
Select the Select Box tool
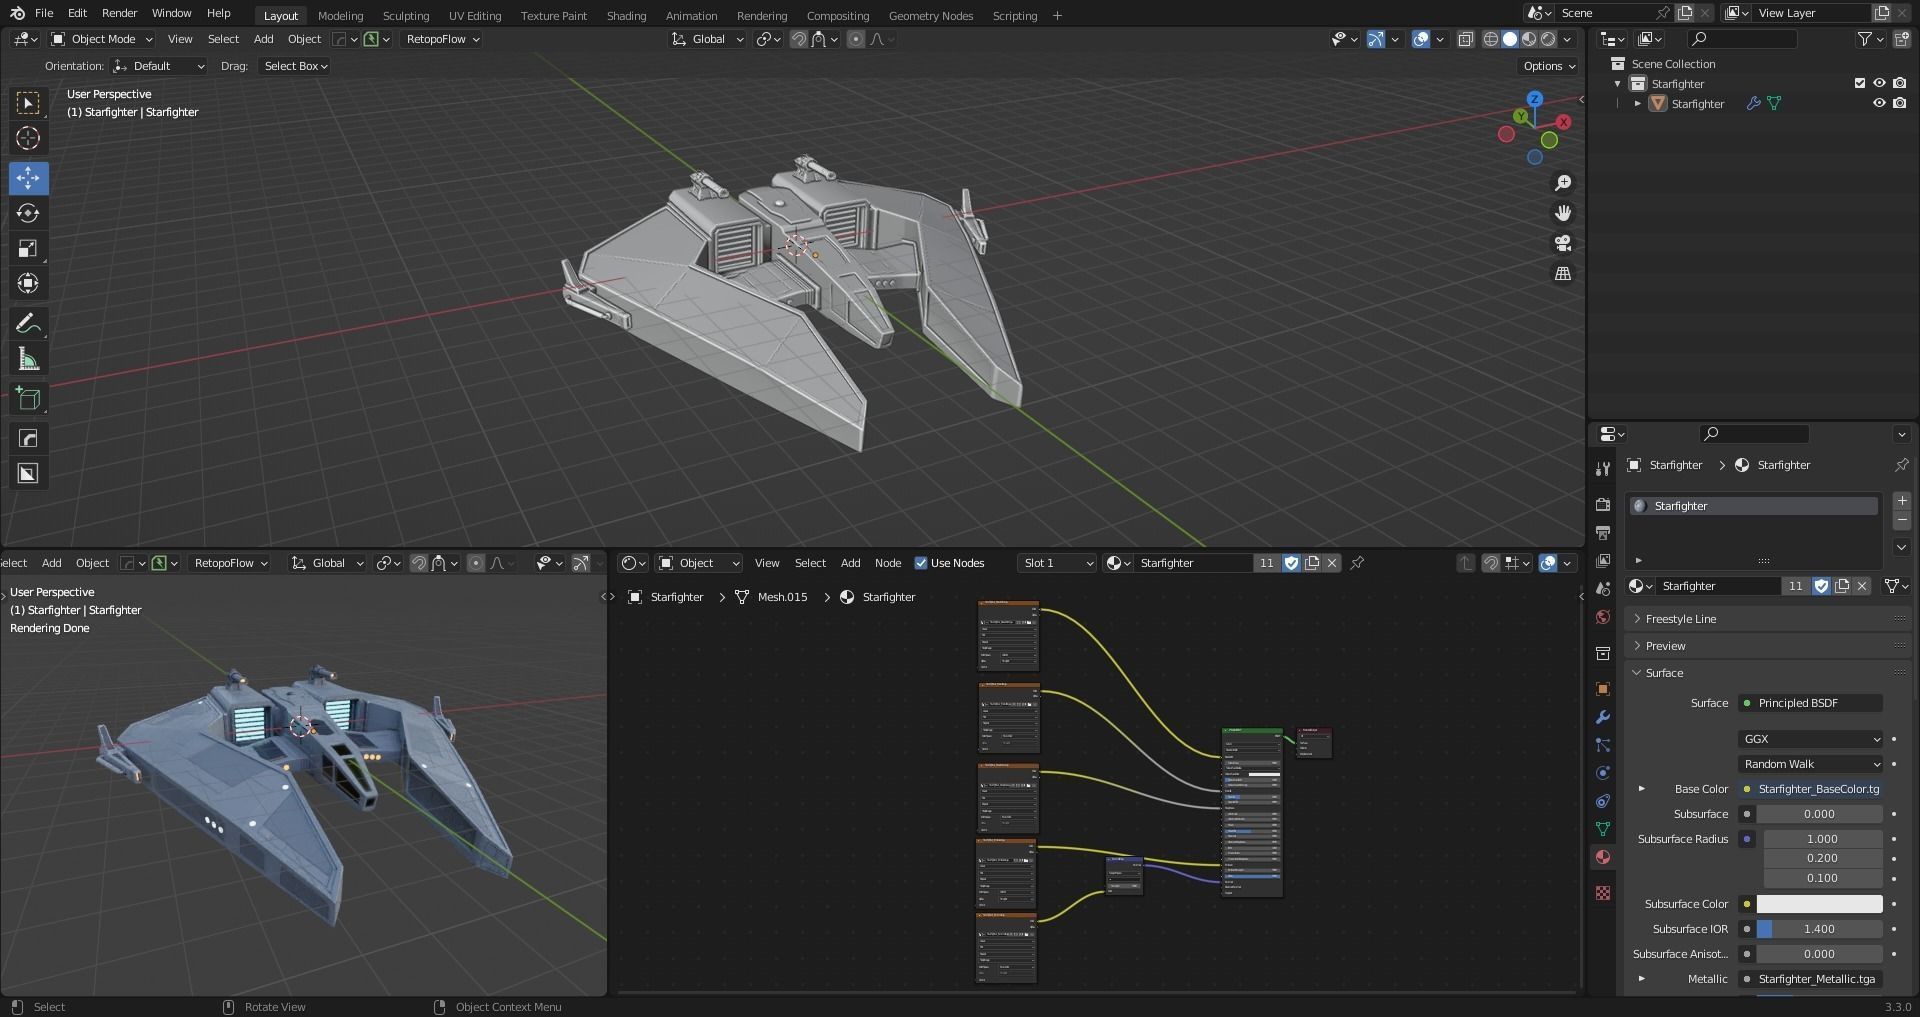[28, 103]
